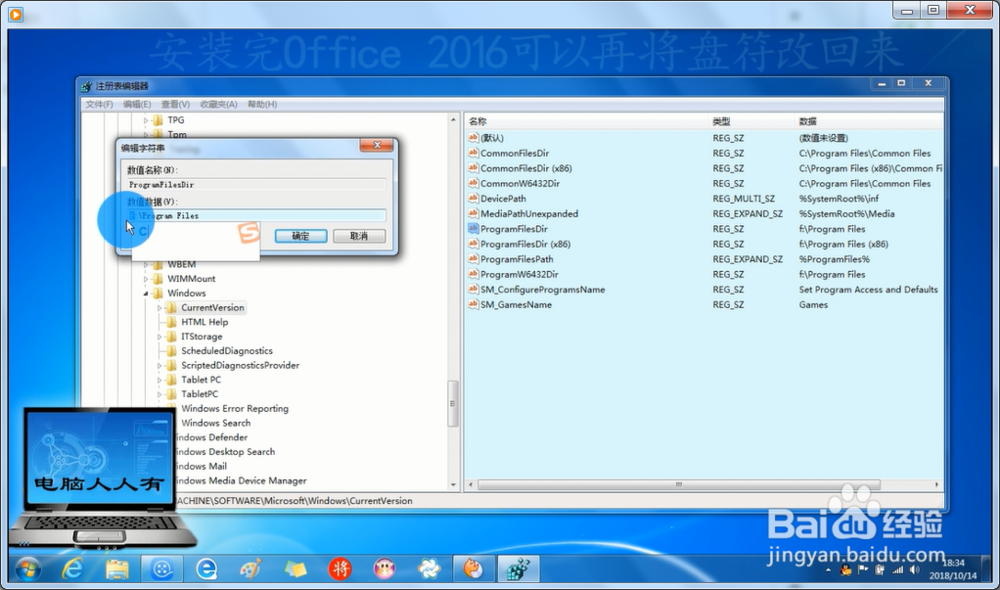This screenshot has width=1000, height=590.
Task: Click the 数值名称 field showing ProgramFilesDir
Action: 256,184
